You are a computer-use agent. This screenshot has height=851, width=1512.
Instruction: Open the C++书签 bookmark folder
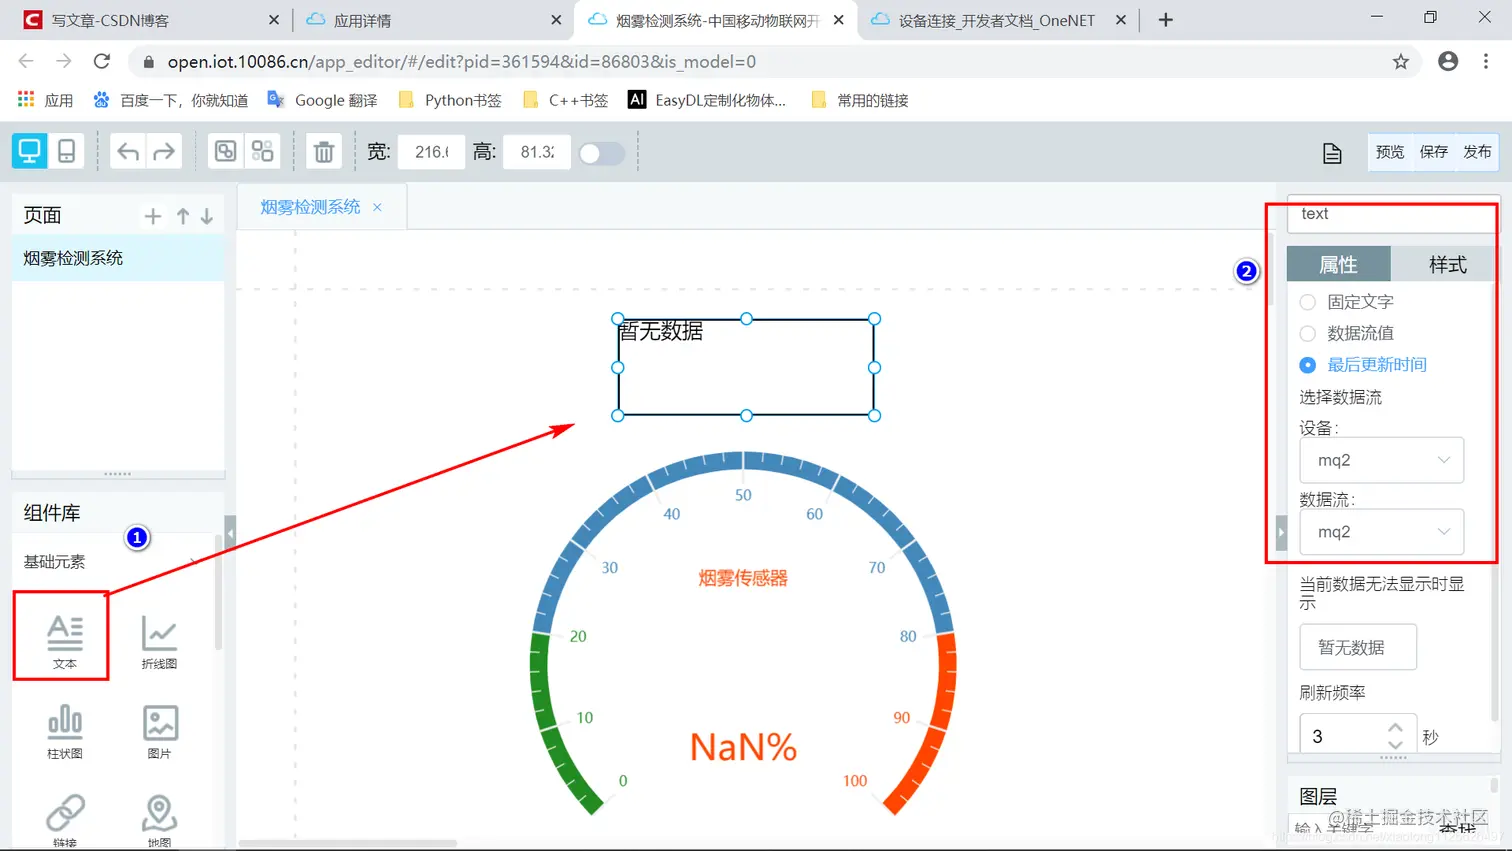565,100
